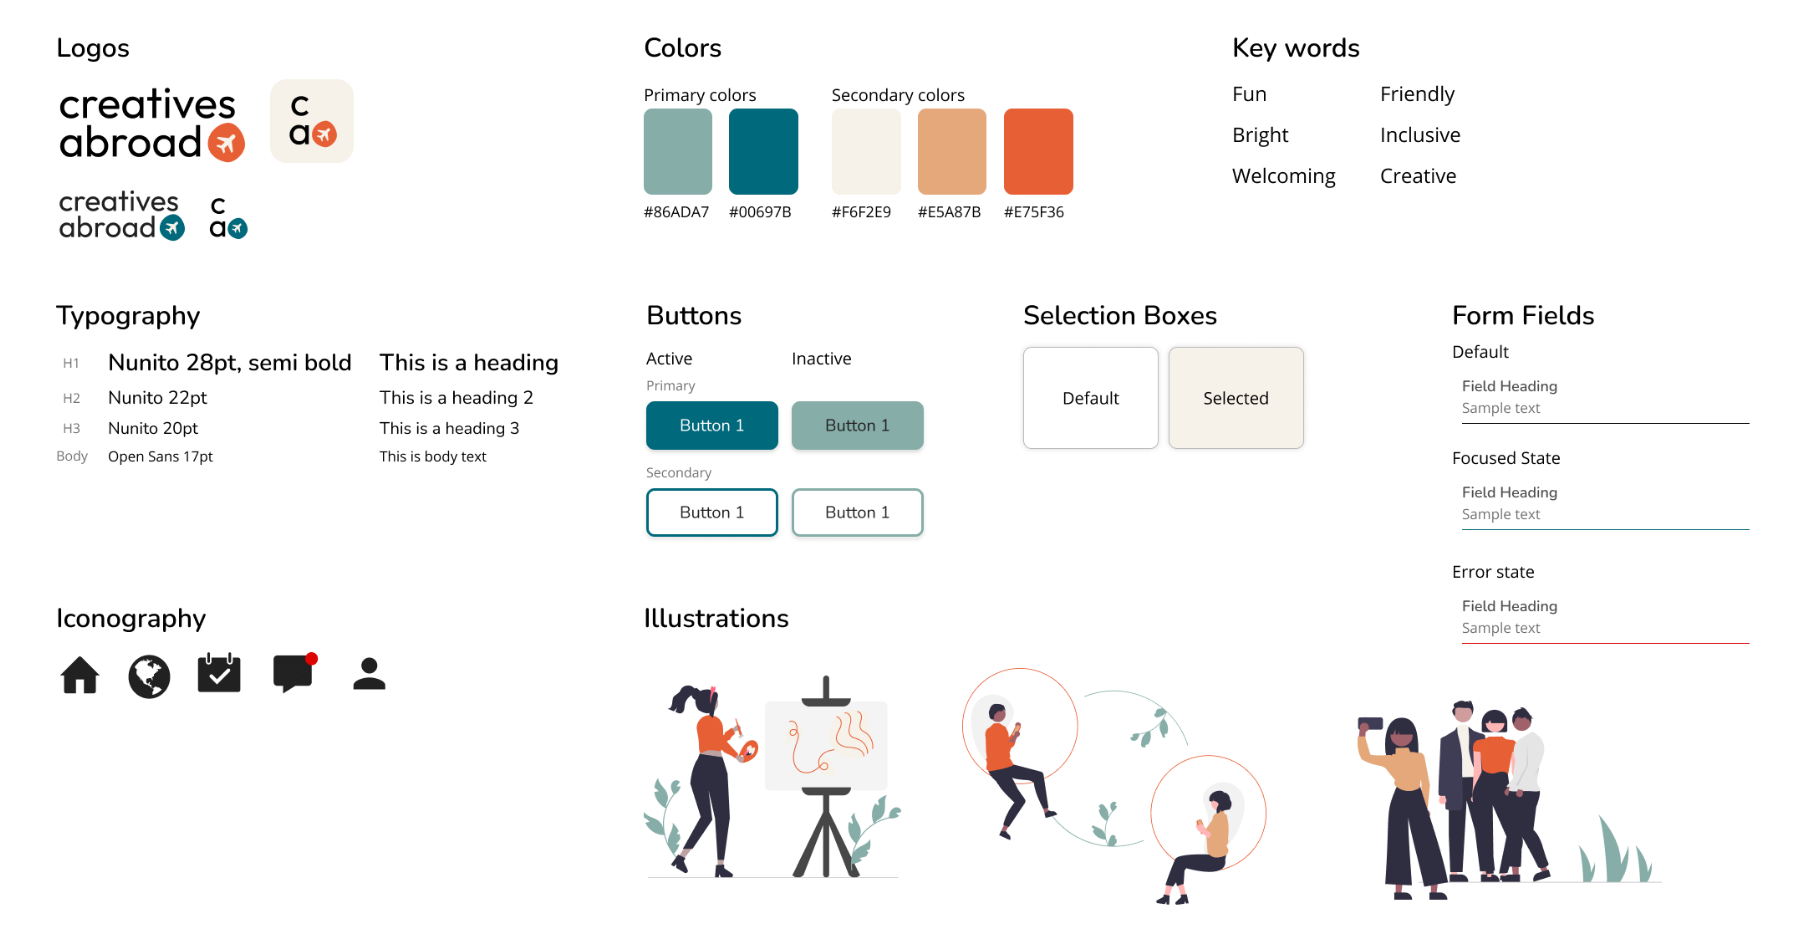
Task: Click the inactive primary Button 1
Action: pyautogui.click(x=857, y=425)
